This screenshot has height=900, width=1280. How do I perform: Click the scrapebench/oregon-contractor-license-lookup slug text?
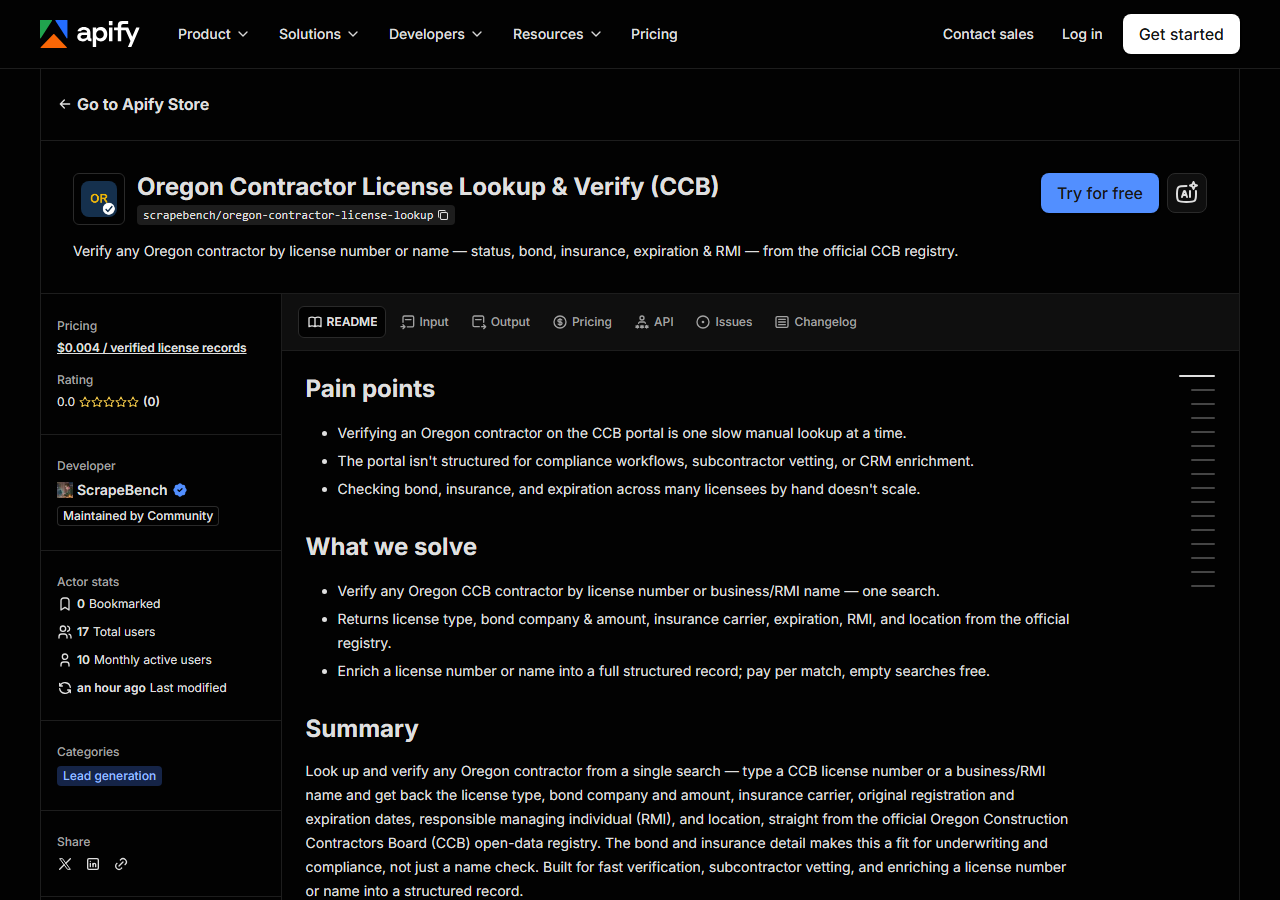click(288, 215)
